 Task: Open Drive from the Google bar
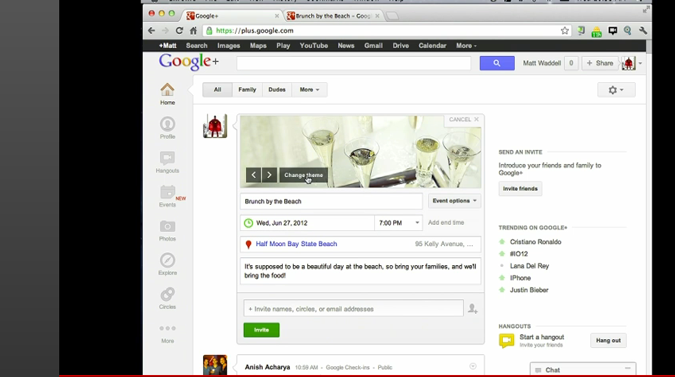pyautogui.click(x=400, y=46)
